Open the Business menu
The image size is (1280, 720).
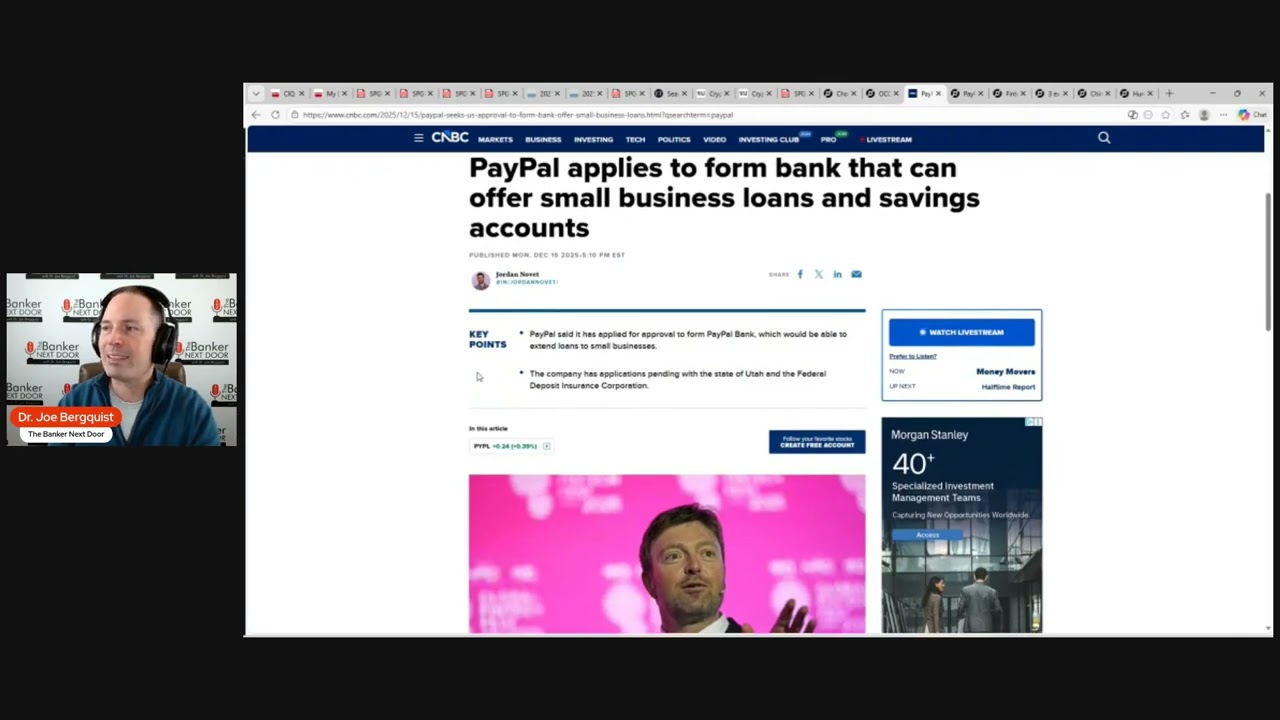[x=543, y=140]
